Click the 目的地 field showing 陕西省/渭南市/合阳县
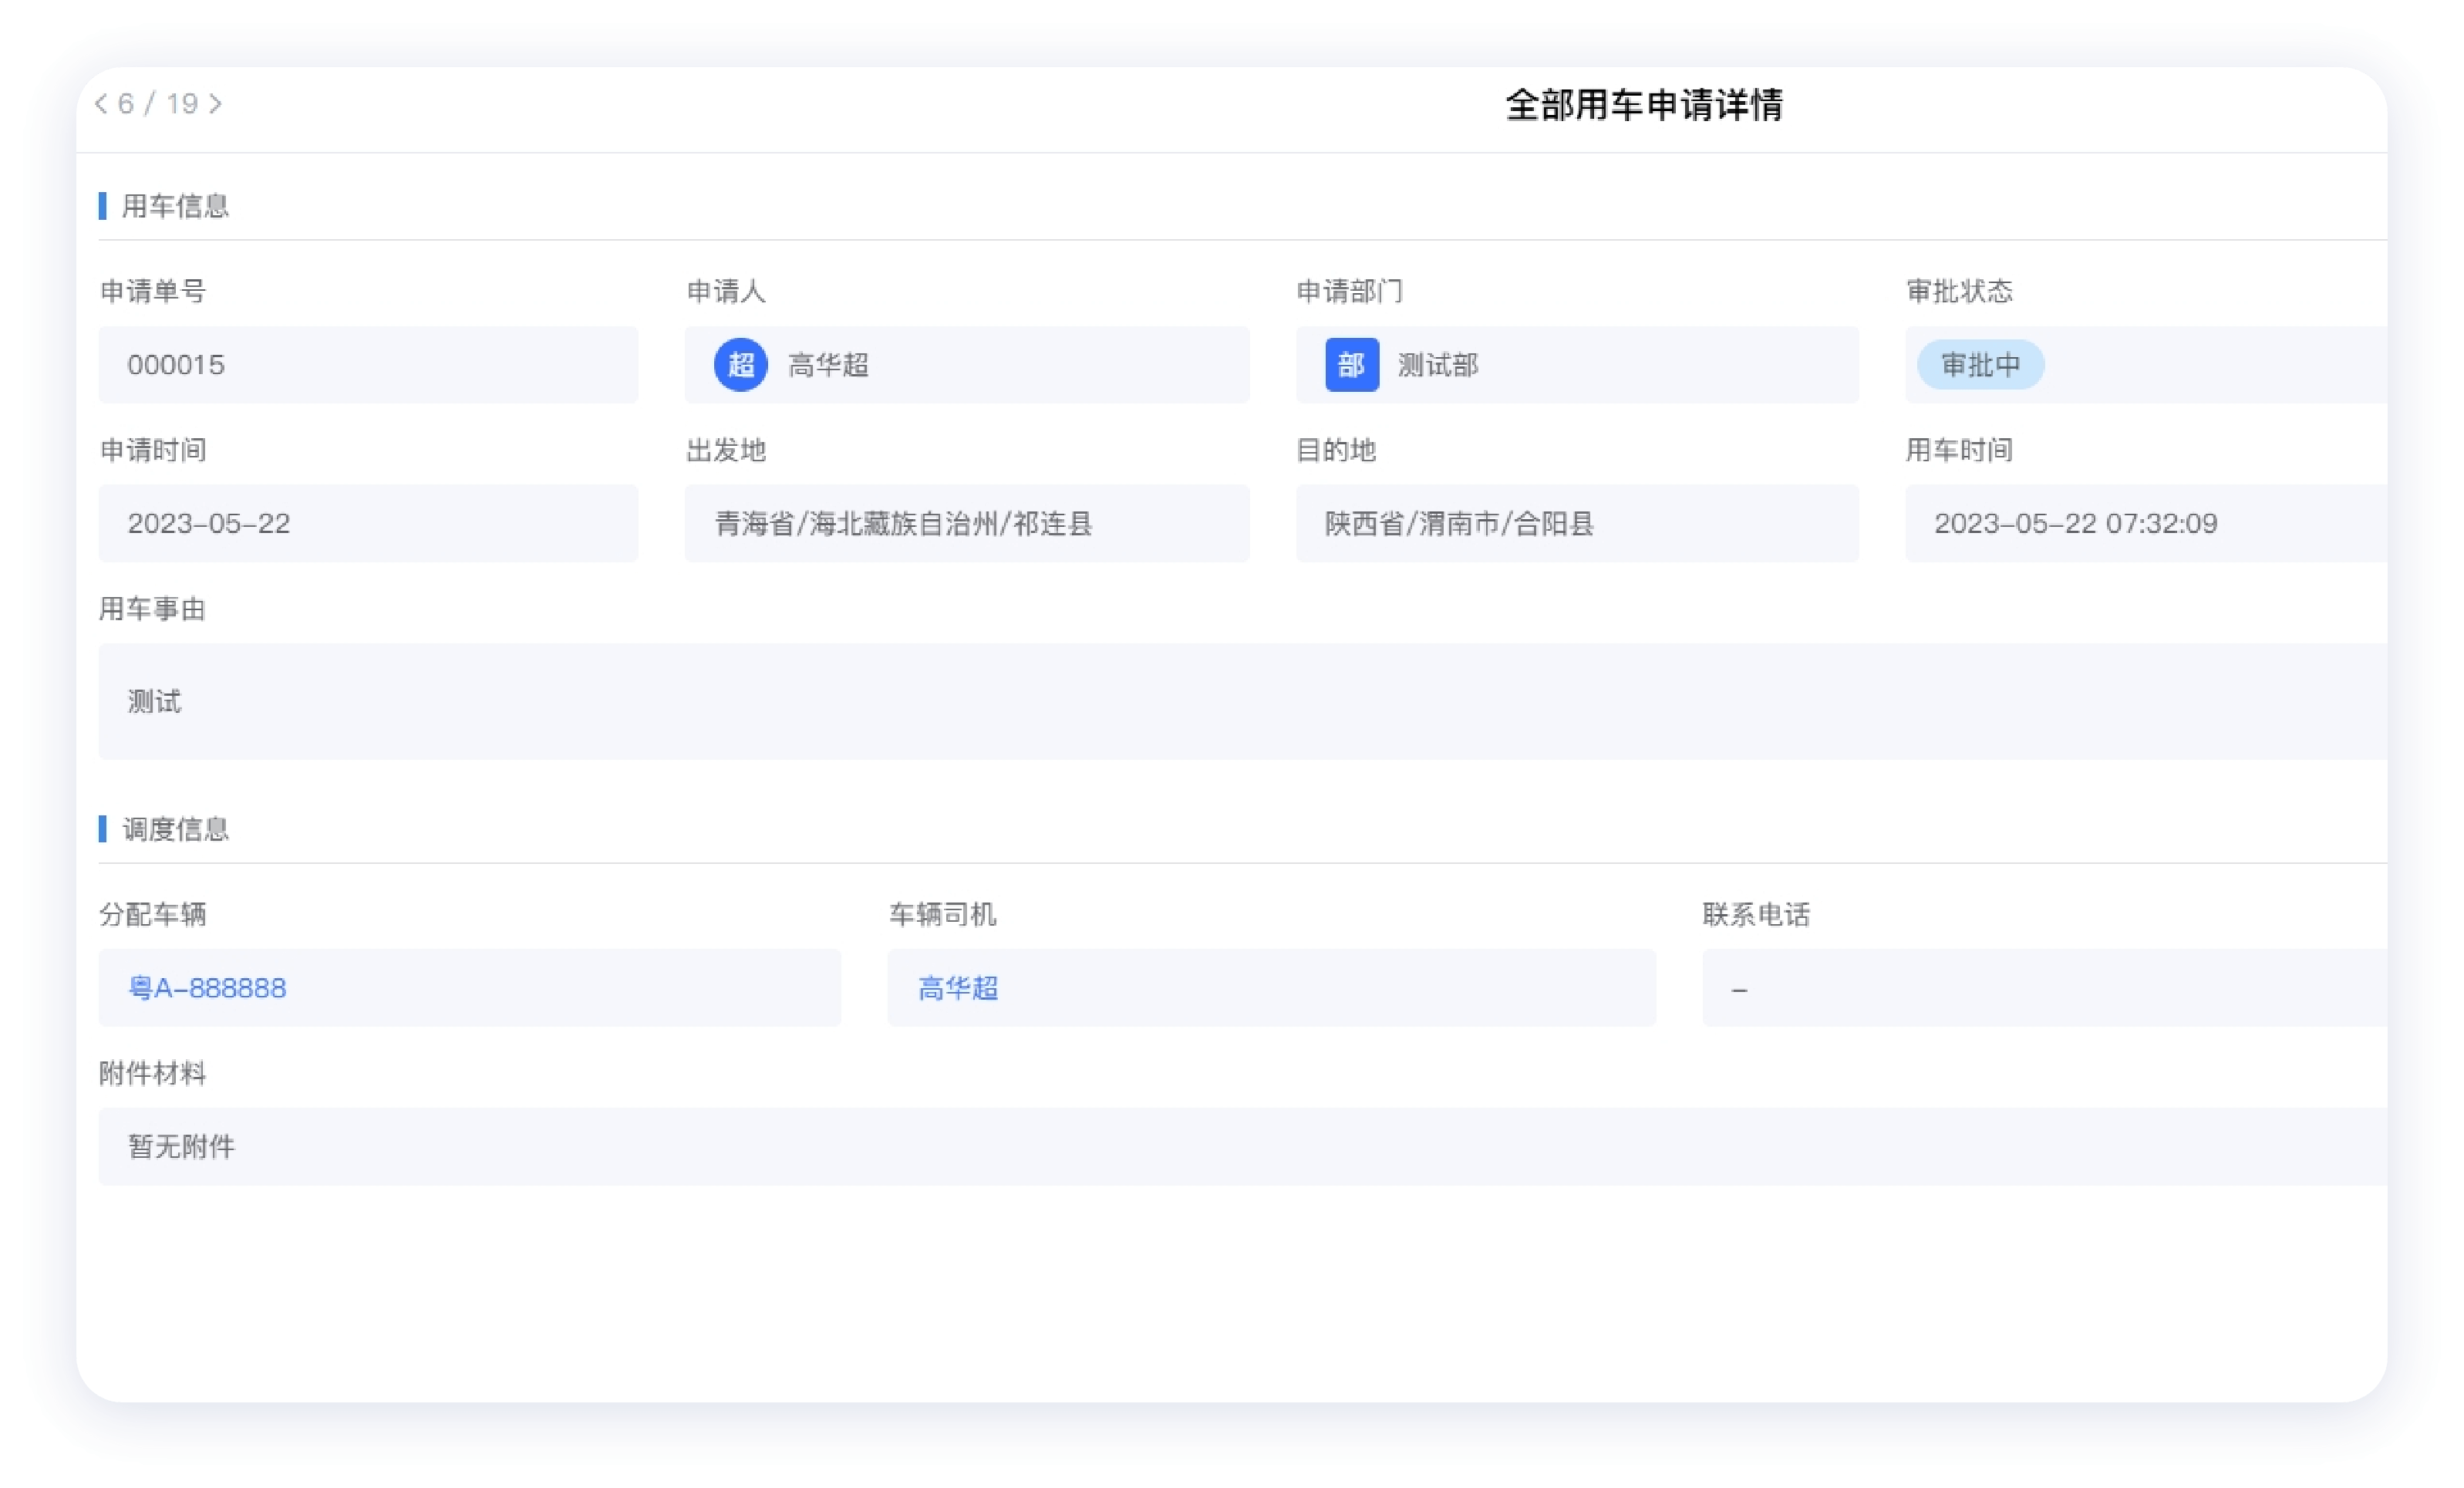 coord(1577,523)
